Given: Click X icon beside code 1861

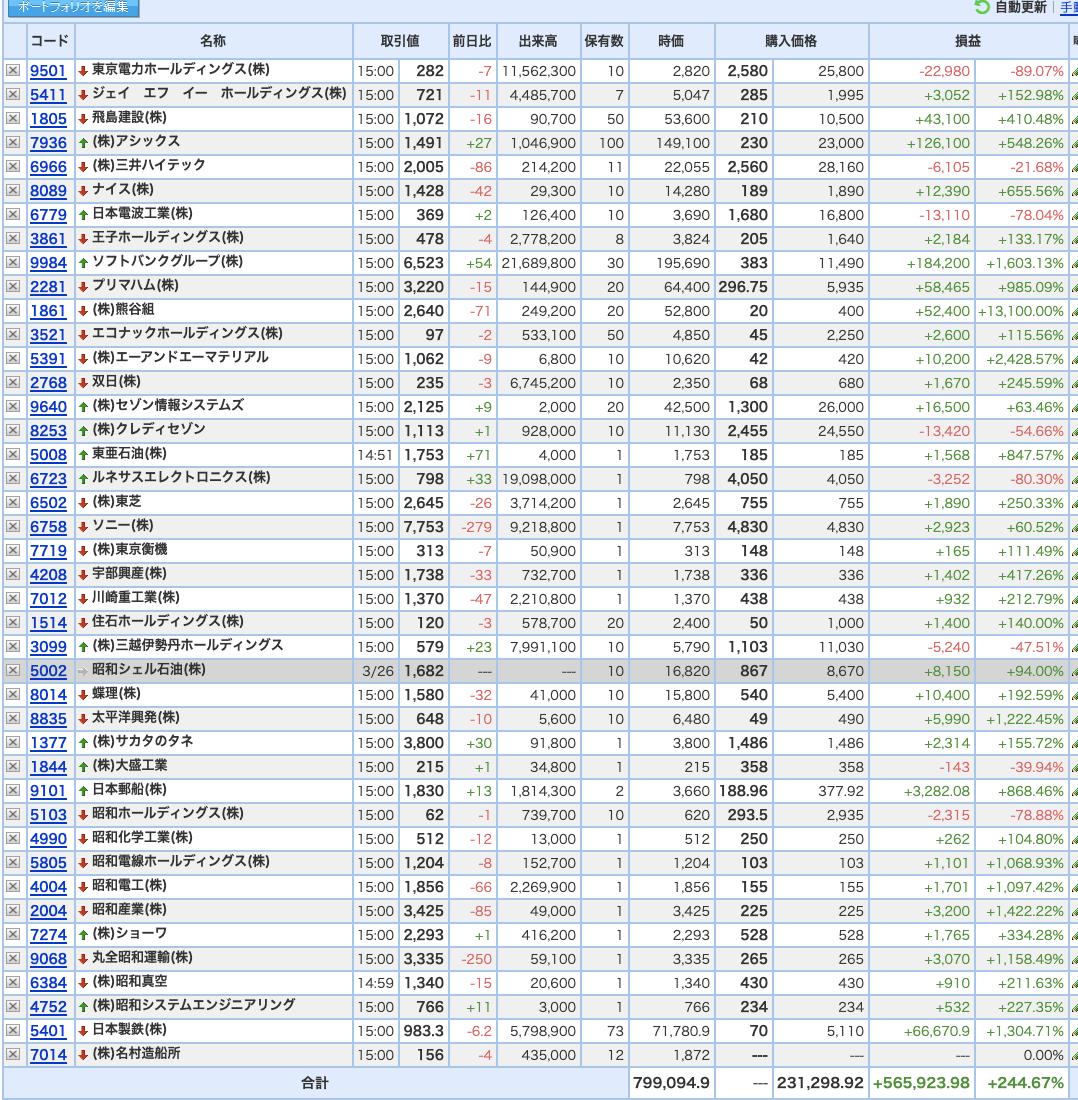Looking at the screenshot, I should tap(13, 310).
